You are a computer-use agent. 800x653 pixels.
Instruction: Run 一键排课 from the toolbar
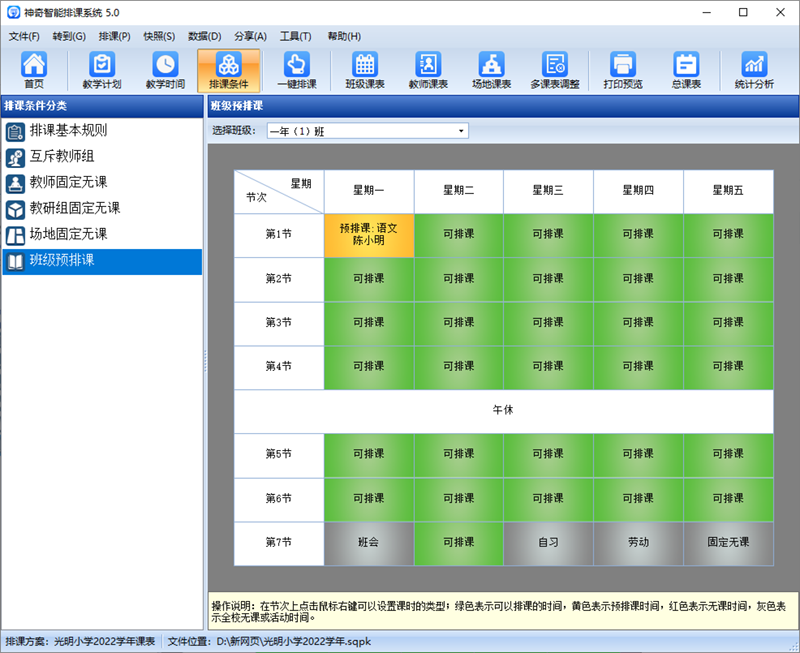pos(296,70)
